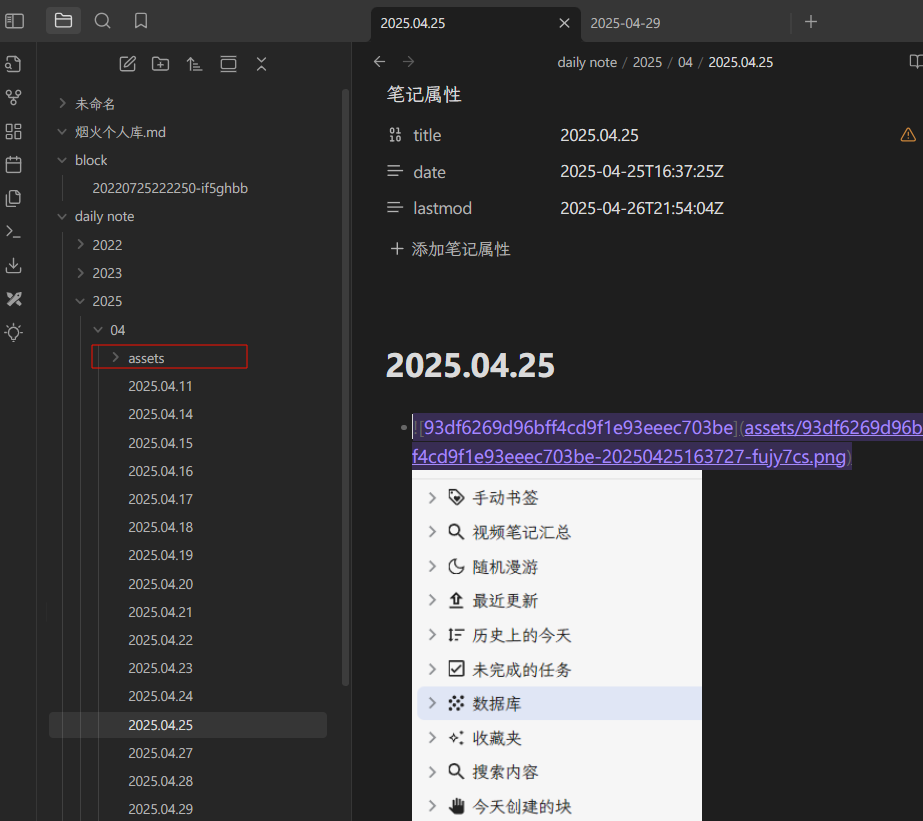923x821 pixels.
Task: Open the bookmarks pane icon
Action: click(141, 21)
